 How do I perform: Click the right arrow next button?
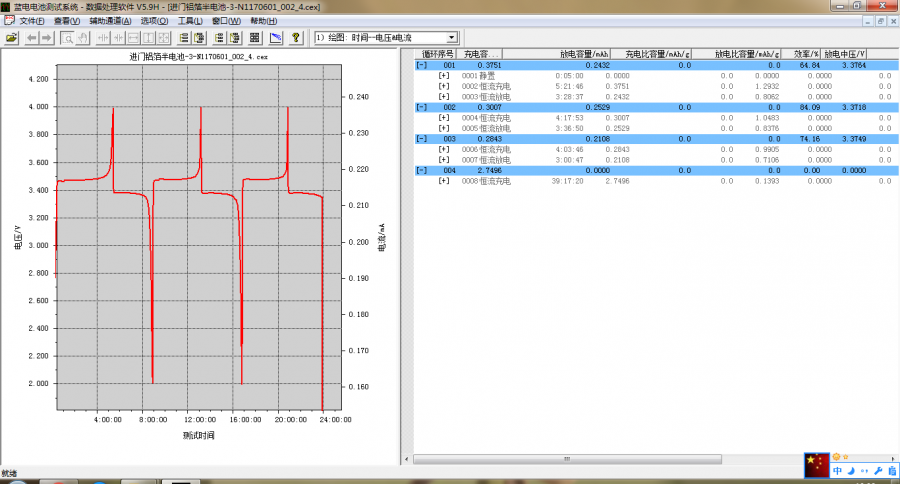pos(47,38)
